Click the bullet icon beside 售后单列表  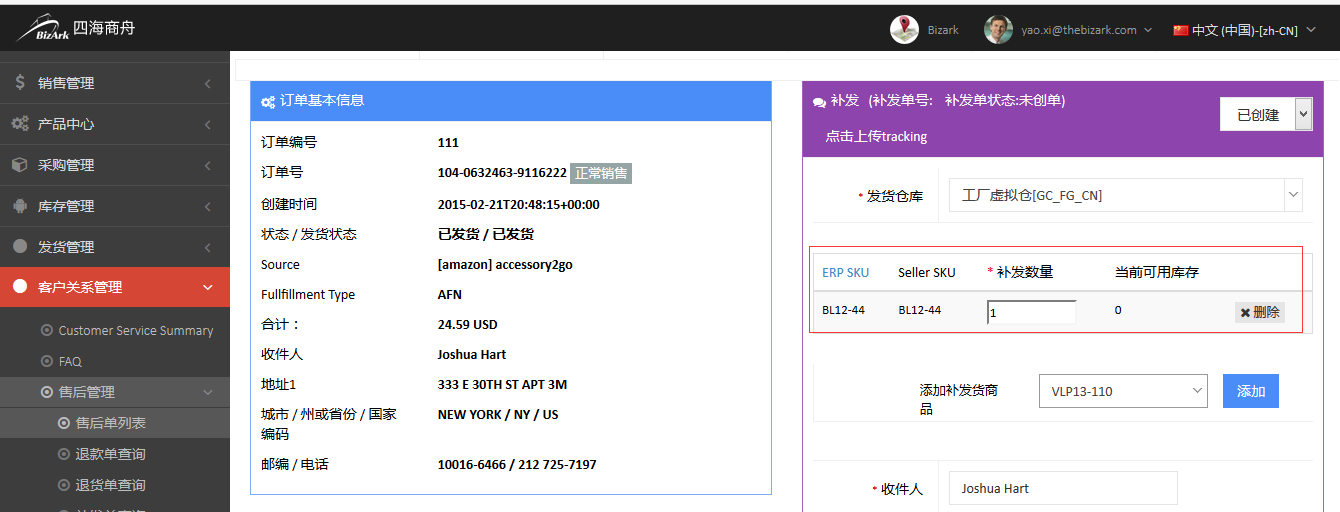(64, 423)
